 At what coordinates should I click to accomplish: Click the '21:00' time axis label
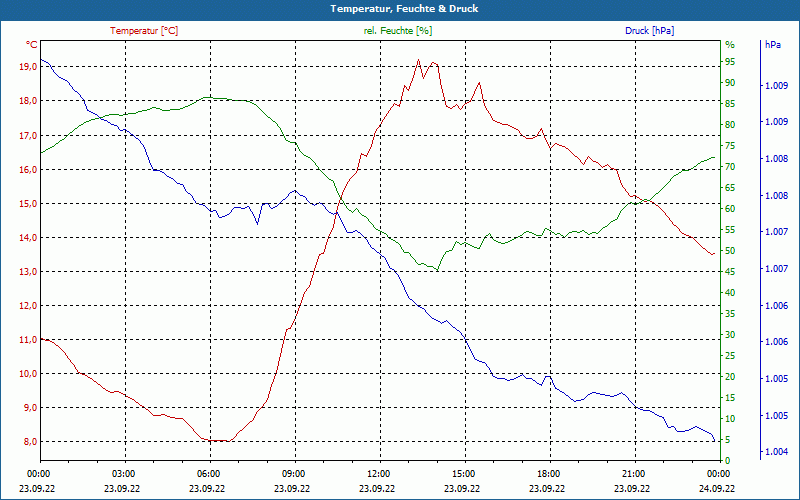tap(632, 474)
